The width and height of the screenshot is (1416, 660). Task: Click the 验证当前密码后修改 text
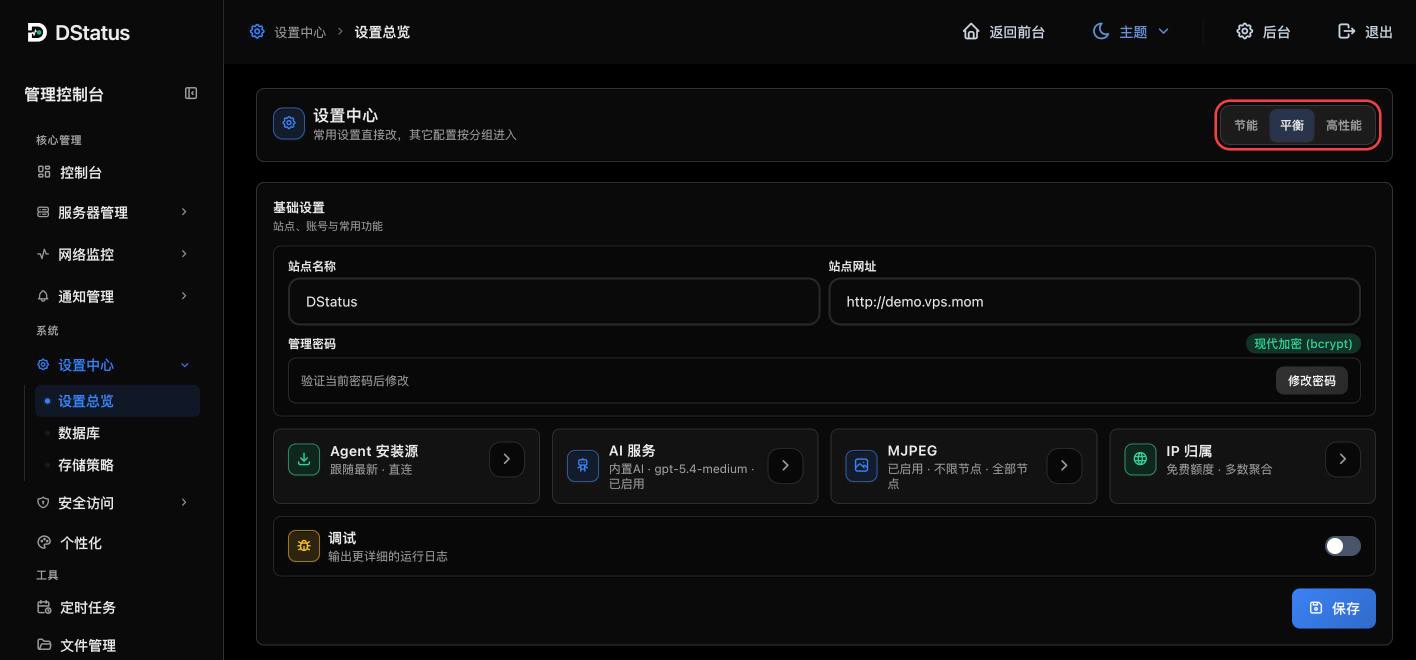coord(355,381)
